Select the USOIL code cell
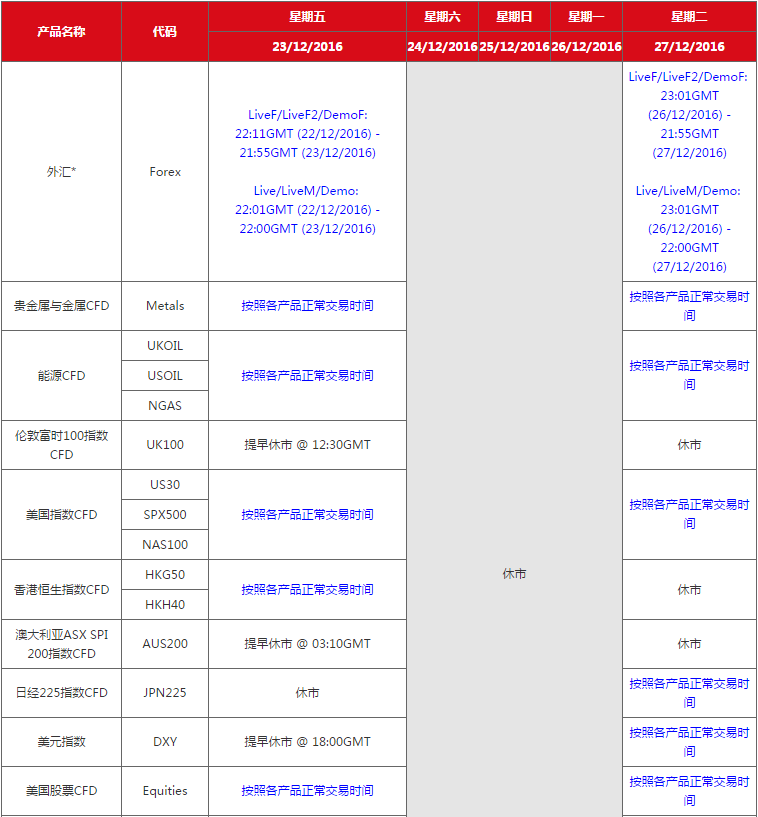 [165, 376]
